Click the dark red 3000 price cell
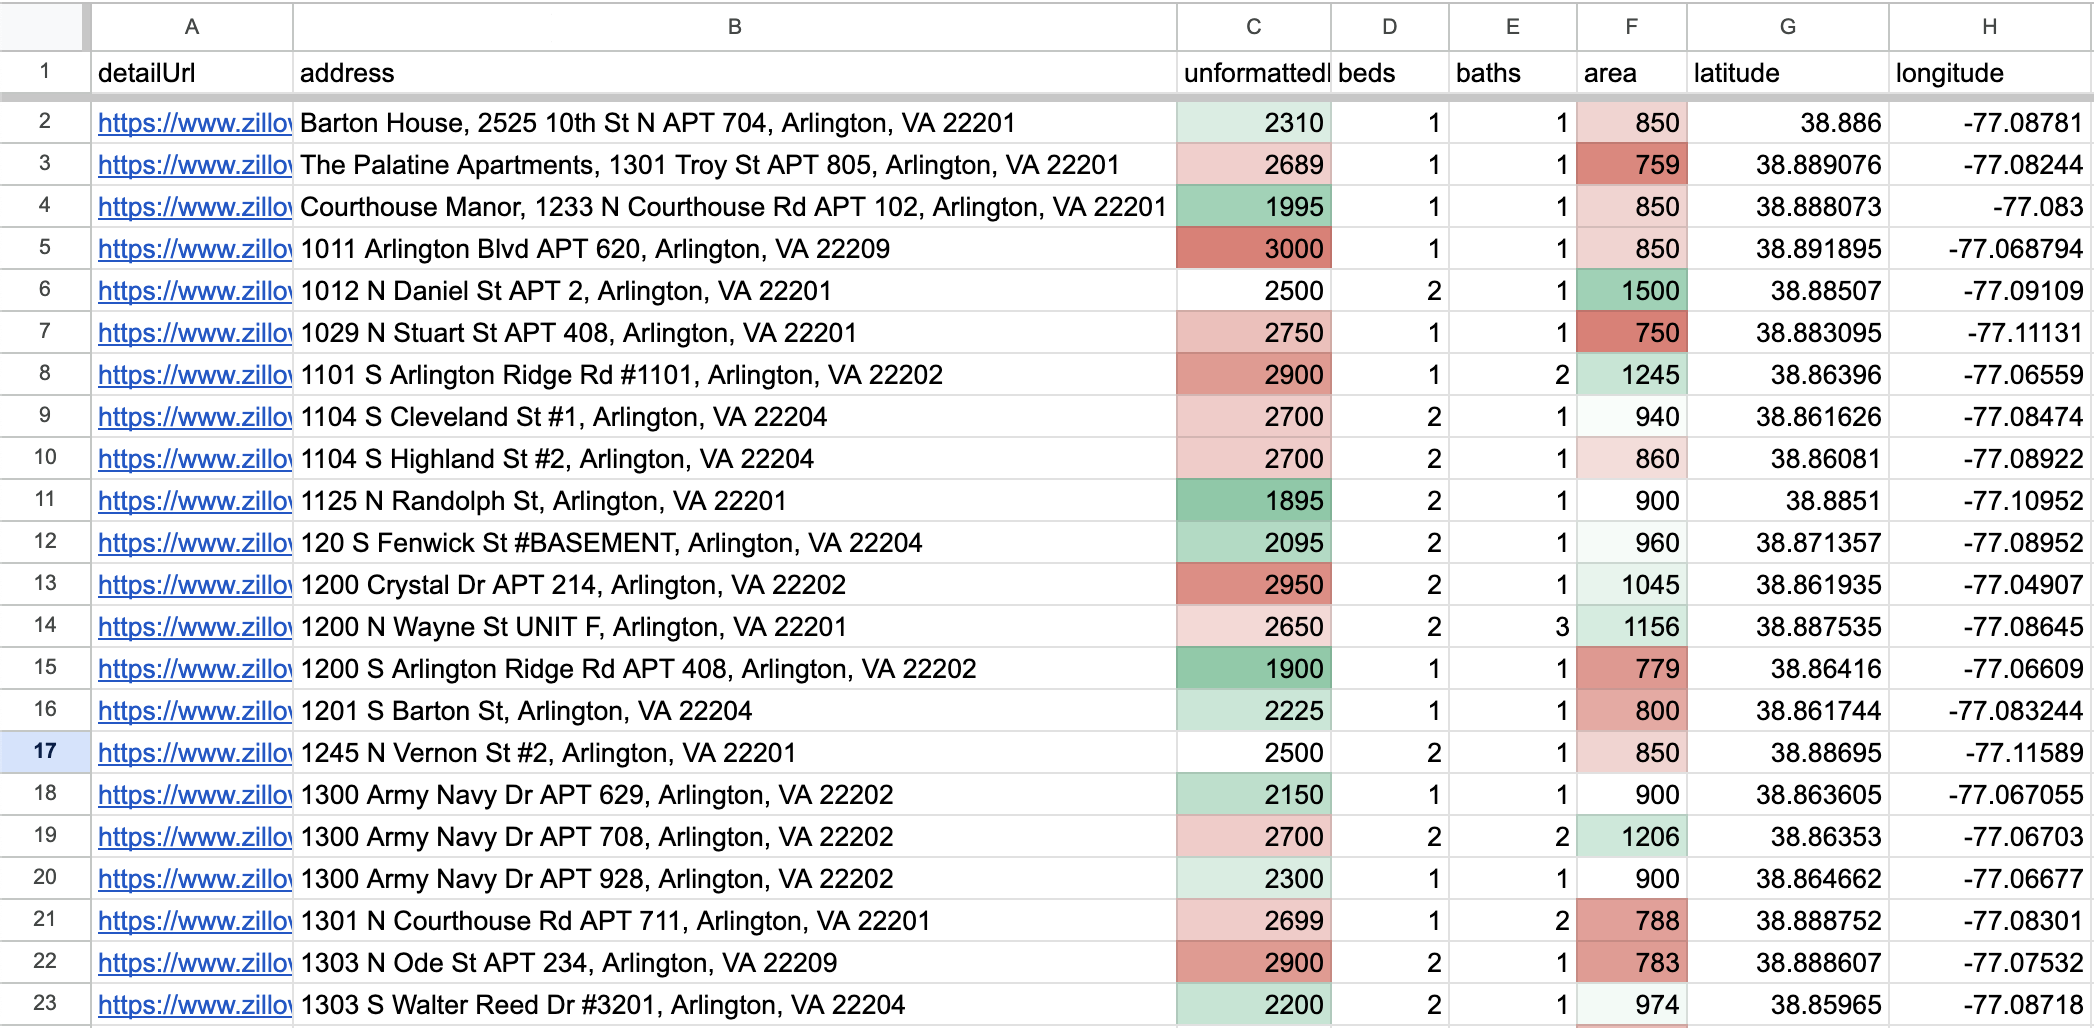The width and height of the screenshot is (2094, 1028). (1253, 249)
